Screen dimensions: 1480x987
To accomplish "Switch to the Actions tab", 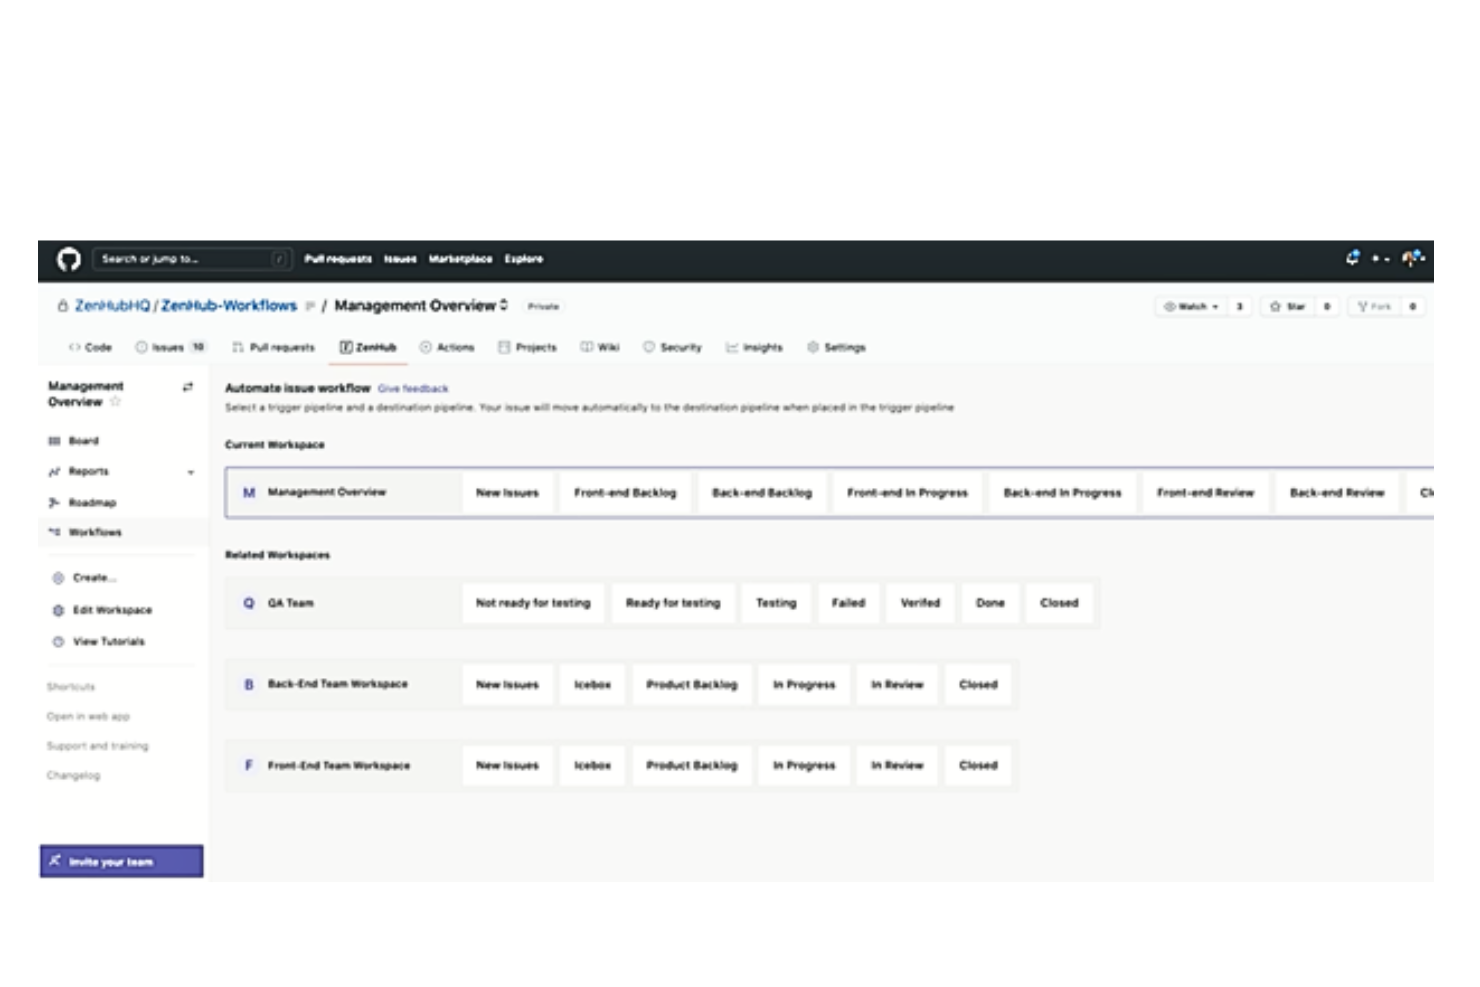I will [x=447, y=348].
